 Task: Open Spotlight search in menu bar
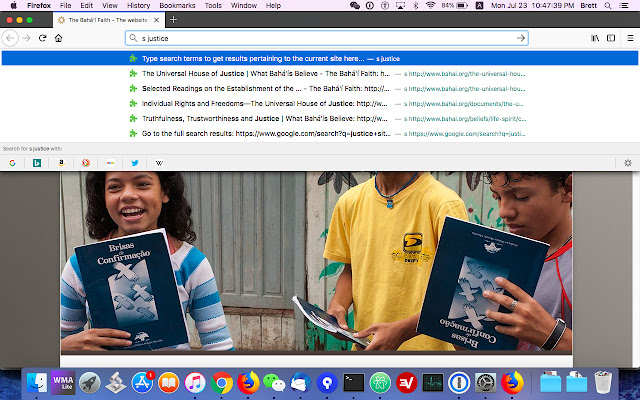pyautogui.click(x=608, y=5)
